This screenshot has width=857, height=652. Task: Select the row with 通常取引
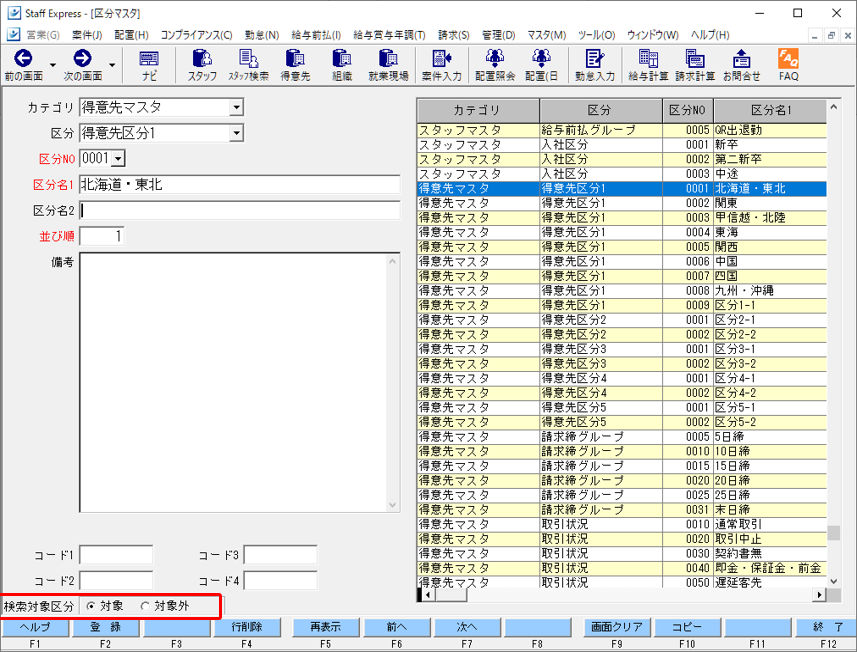point(622,524)
